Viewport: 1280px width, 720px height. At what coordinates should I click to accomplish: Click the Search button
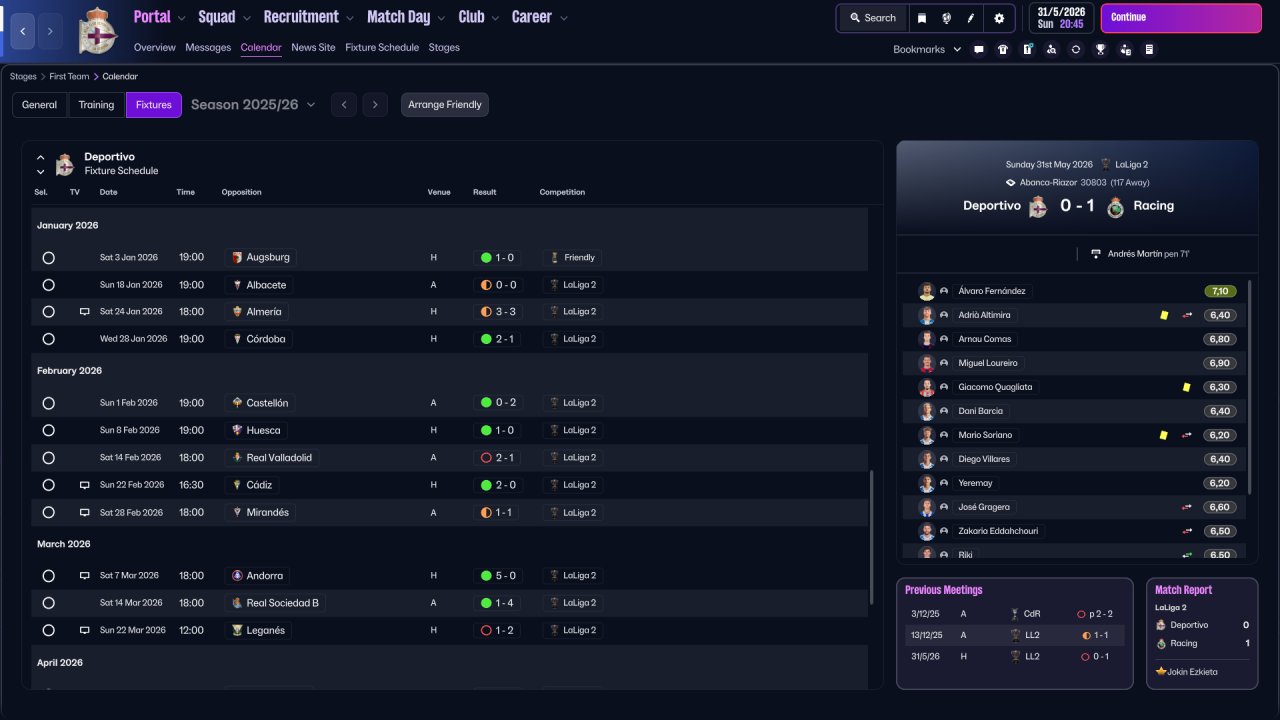point(873,18)
